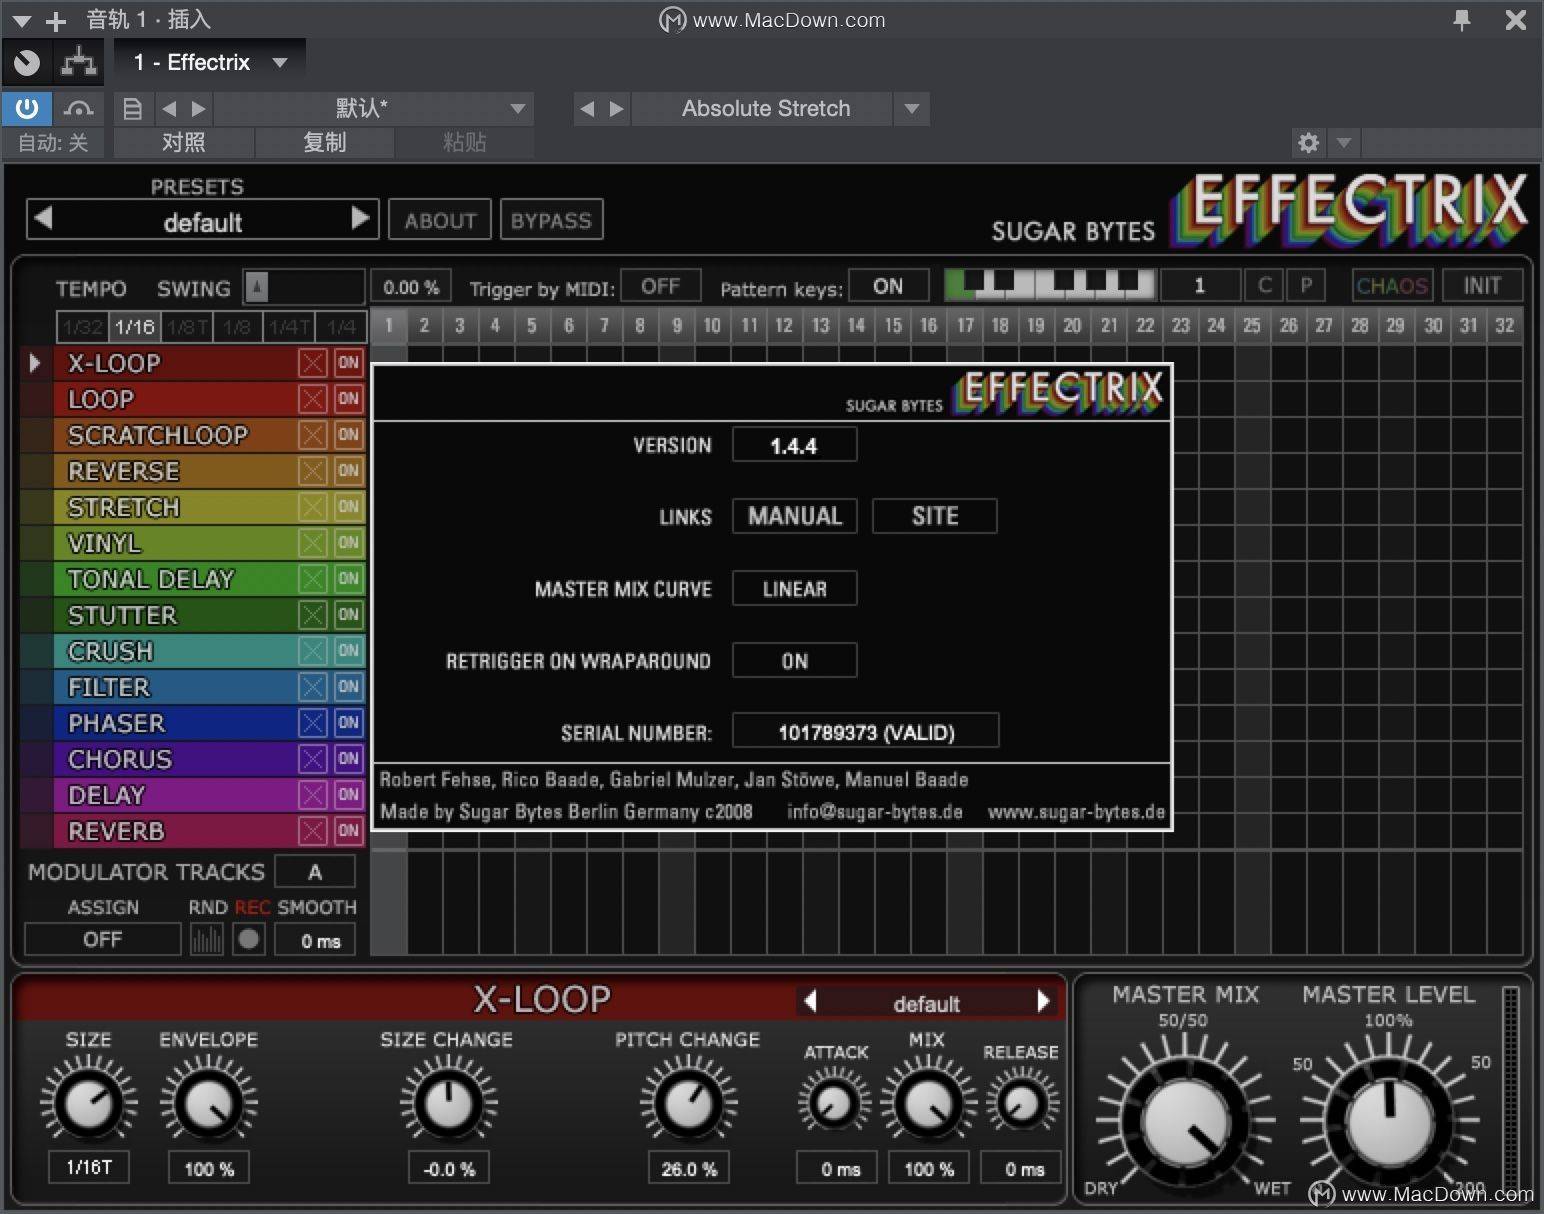Clear the LOOP track with X icon

pyautogui.click(x=313, y=399)
